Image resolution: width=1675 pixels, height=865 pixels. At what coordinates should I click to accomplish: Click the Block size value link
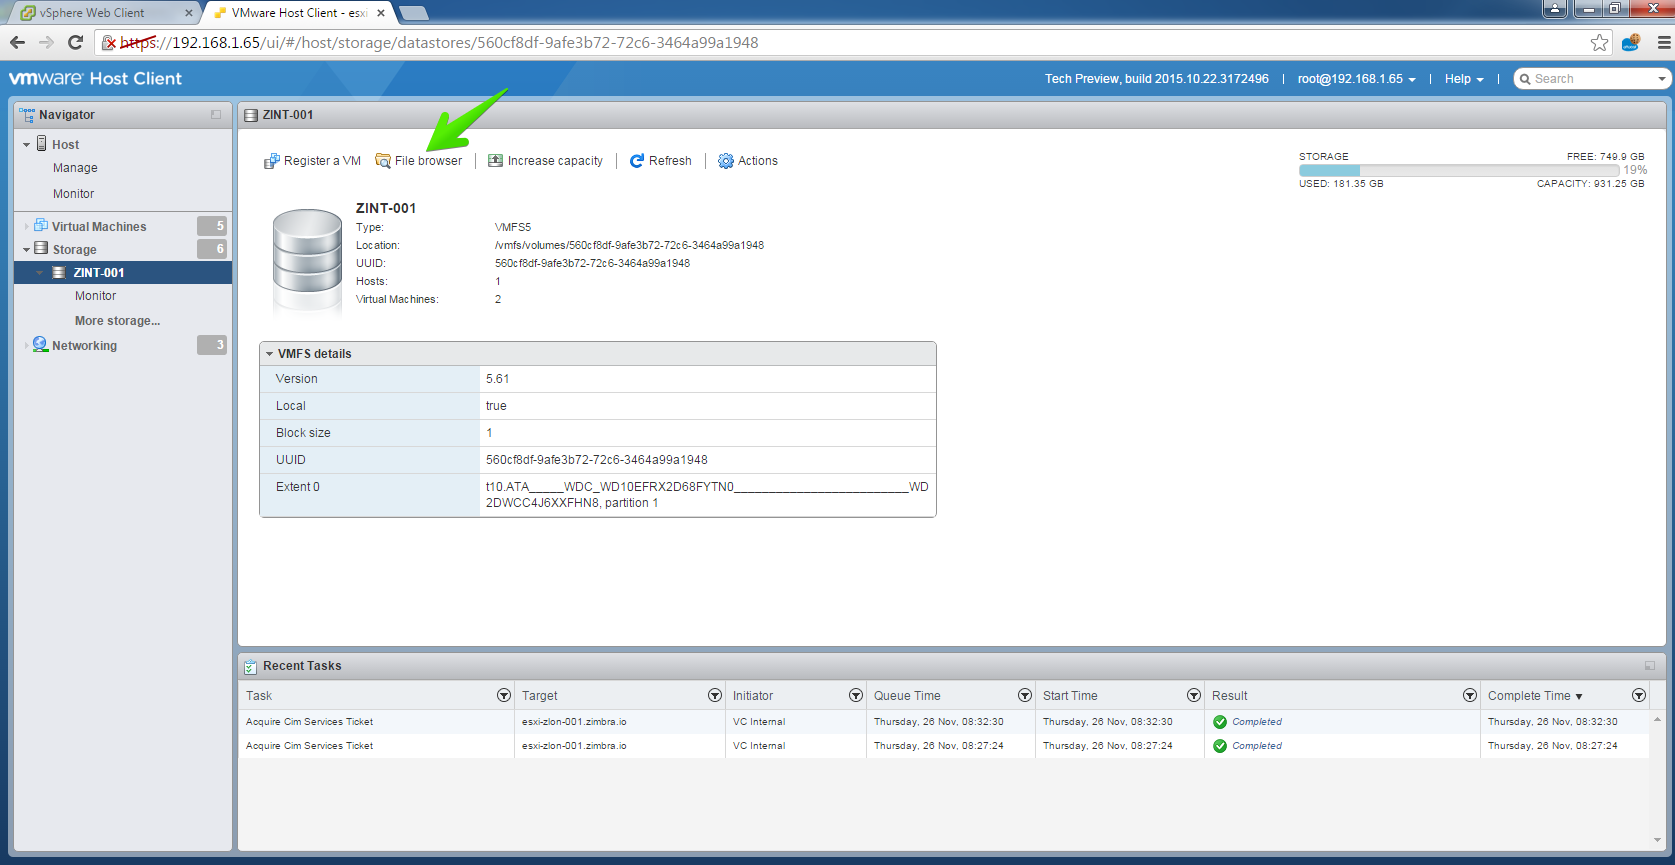pyautogui.click(x=489, y=433)
